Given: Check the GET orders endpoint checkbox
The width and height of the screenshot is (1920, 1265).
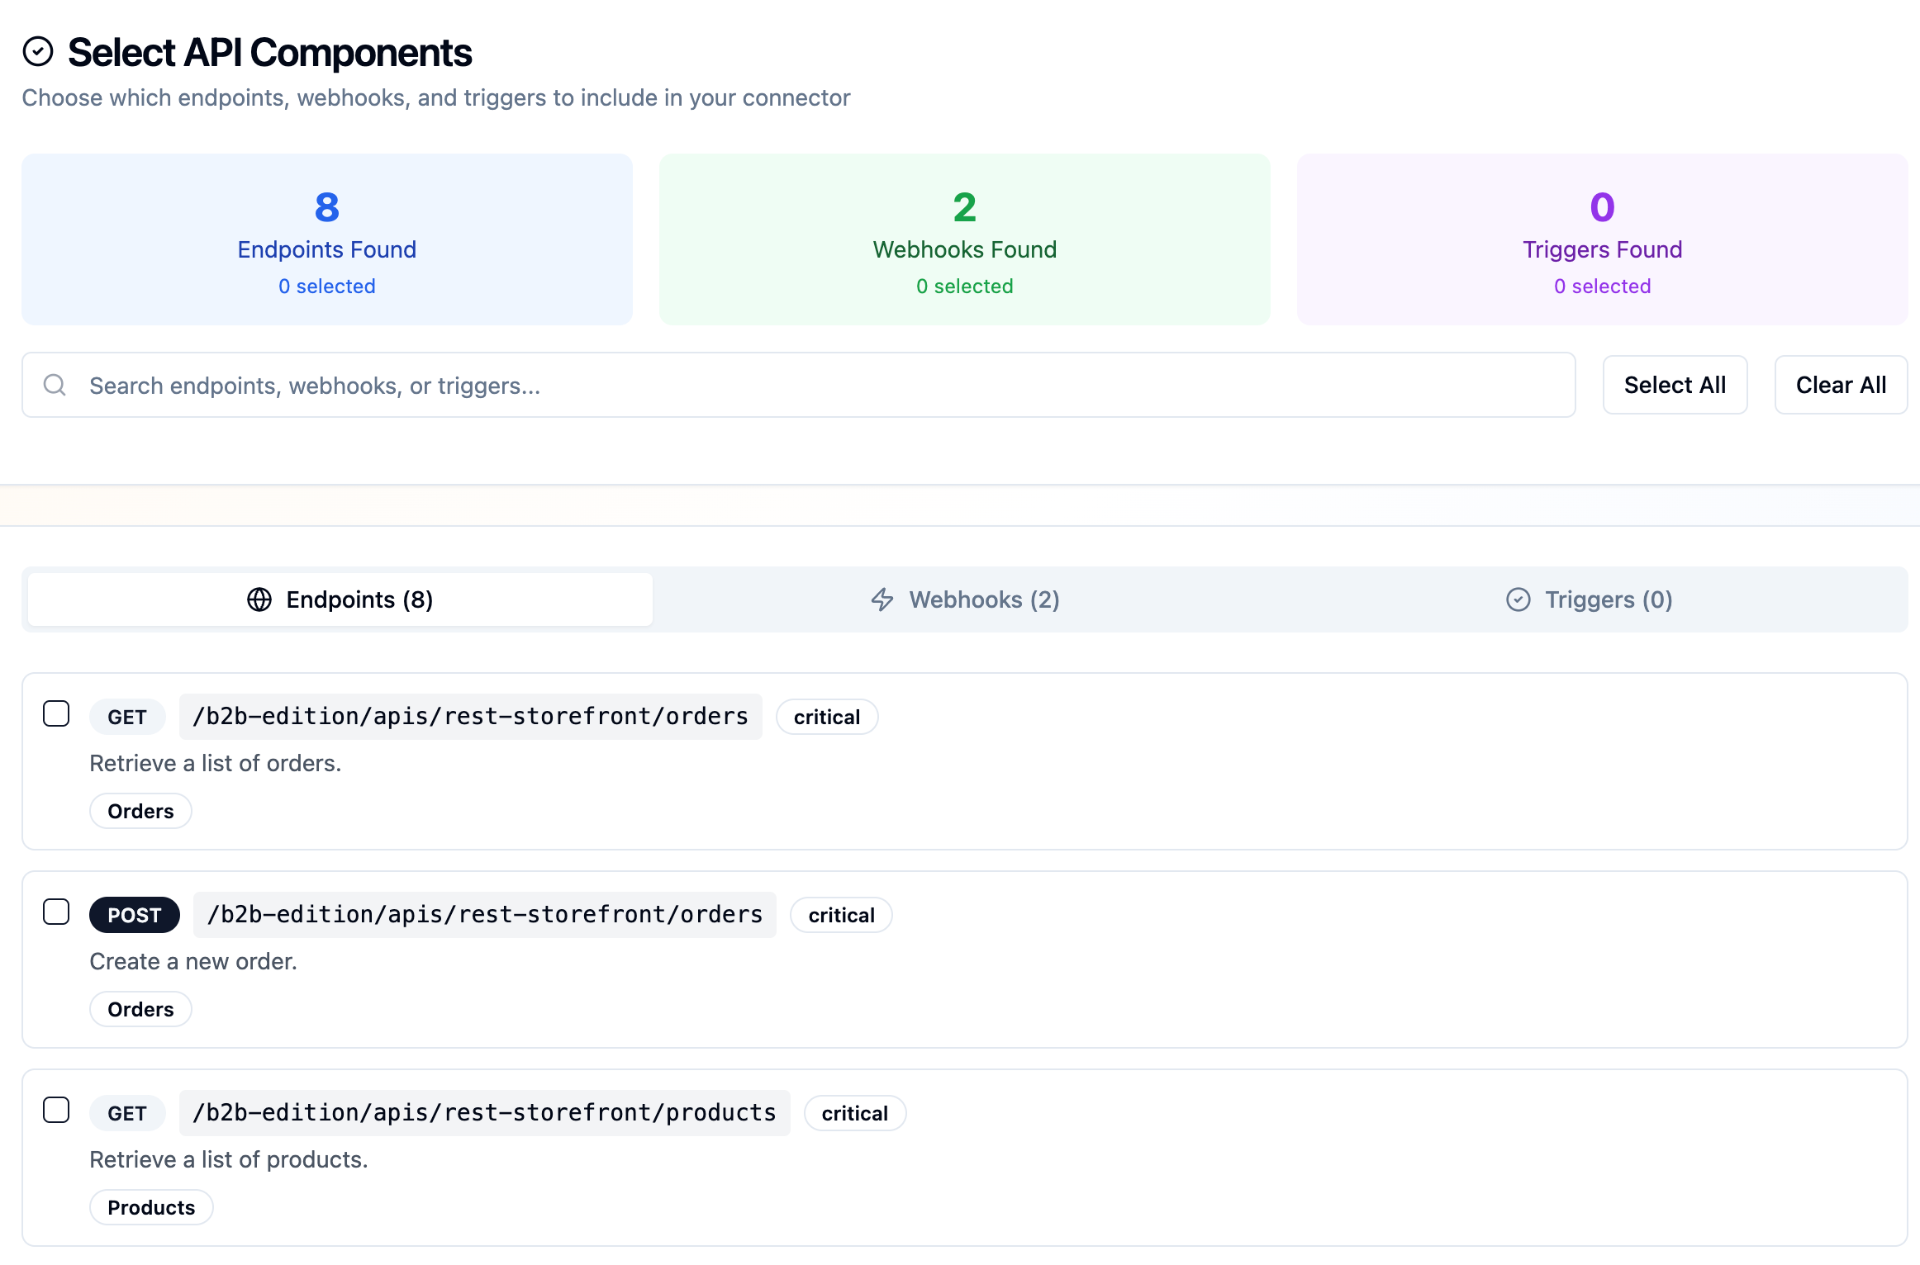Looking at the screenshot, I should click(57, 714).
